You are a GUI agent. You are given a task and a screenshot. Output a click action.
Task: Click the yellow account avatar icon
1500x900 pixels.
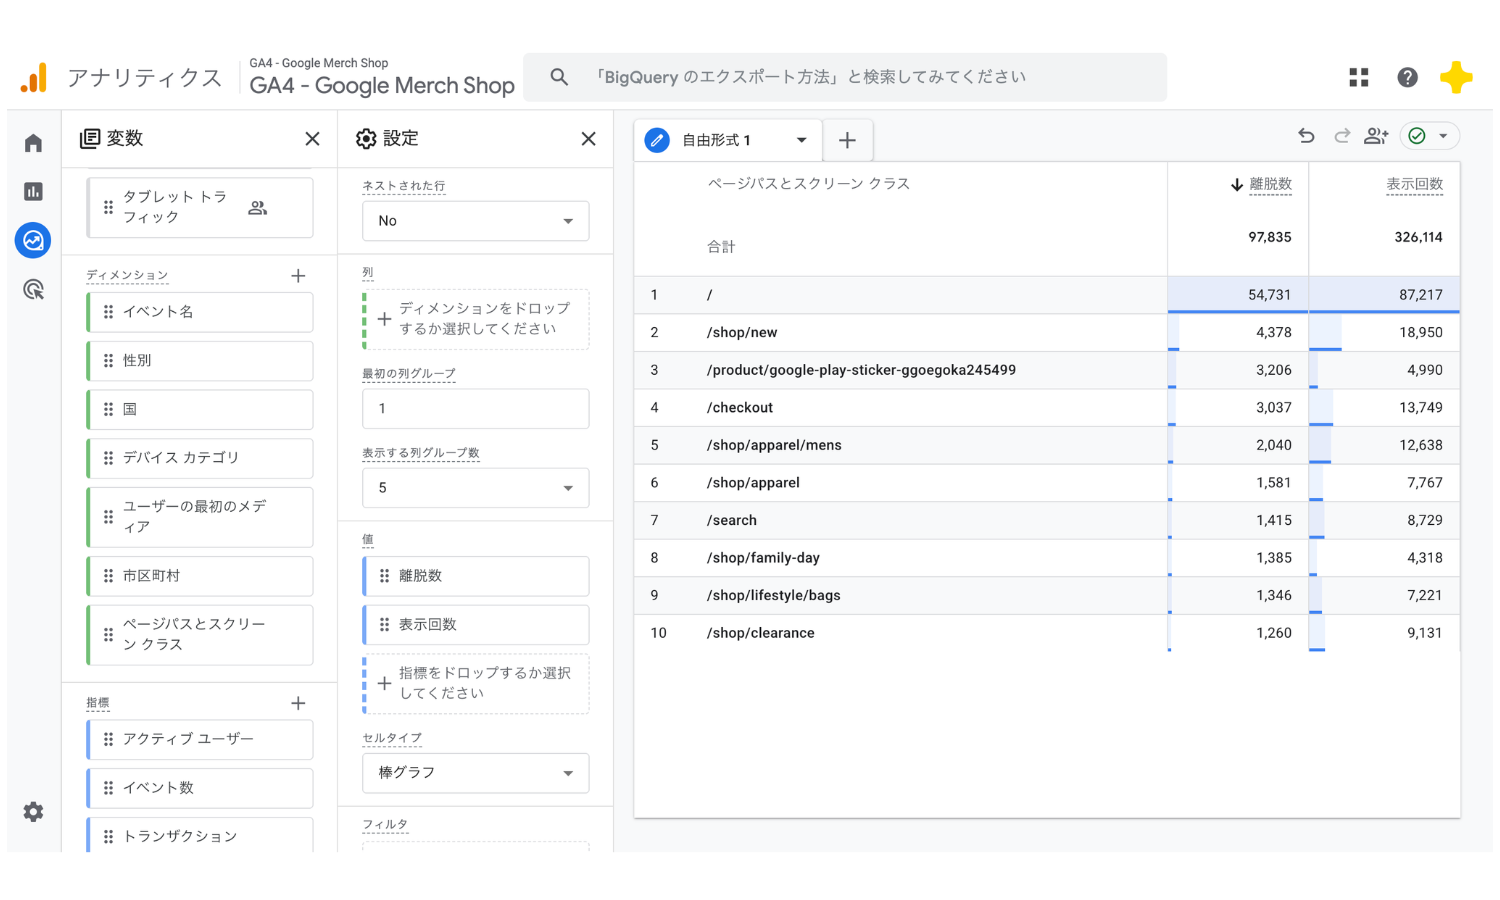(1456, 77)
